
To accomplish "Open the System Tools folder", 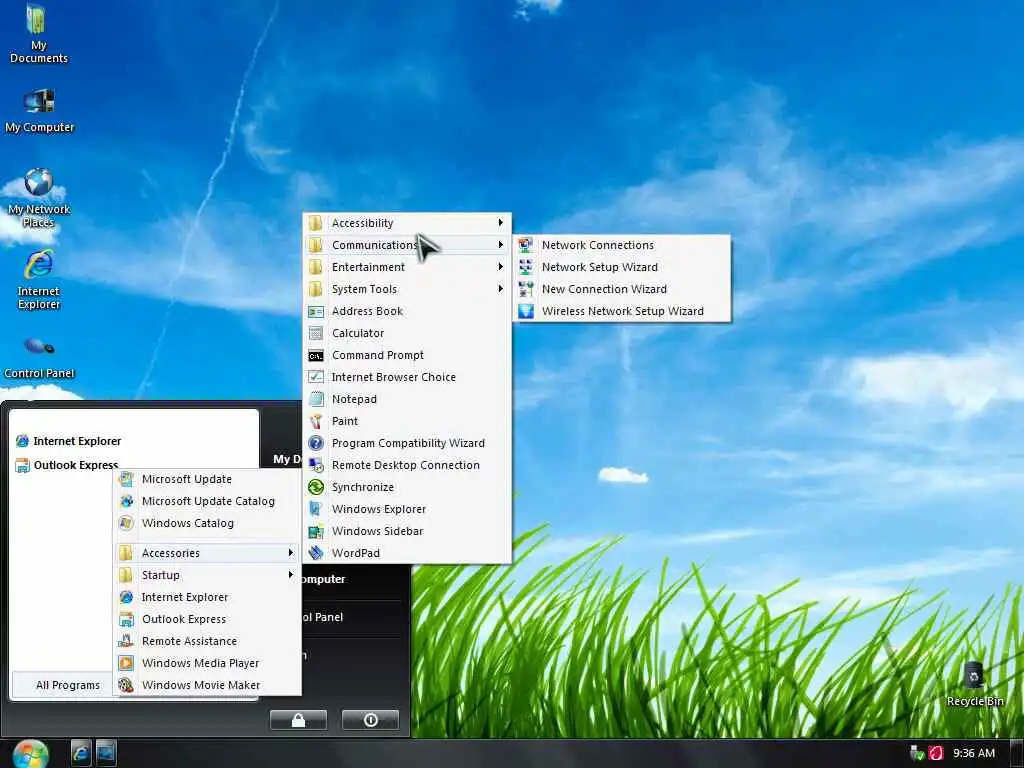I will (x=407, y=289).
